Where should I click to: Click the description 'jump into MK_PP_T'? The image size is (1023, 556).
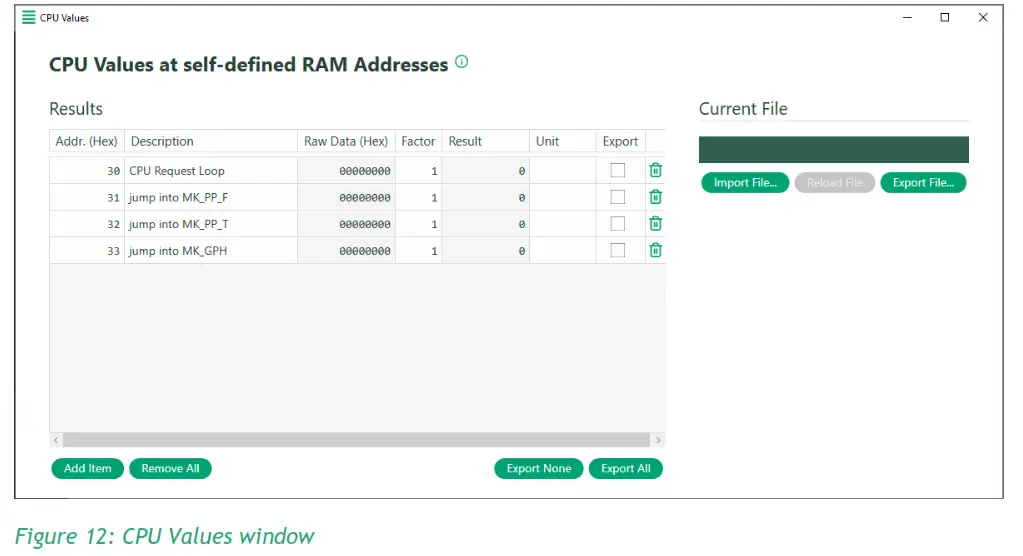click(179, 224)
